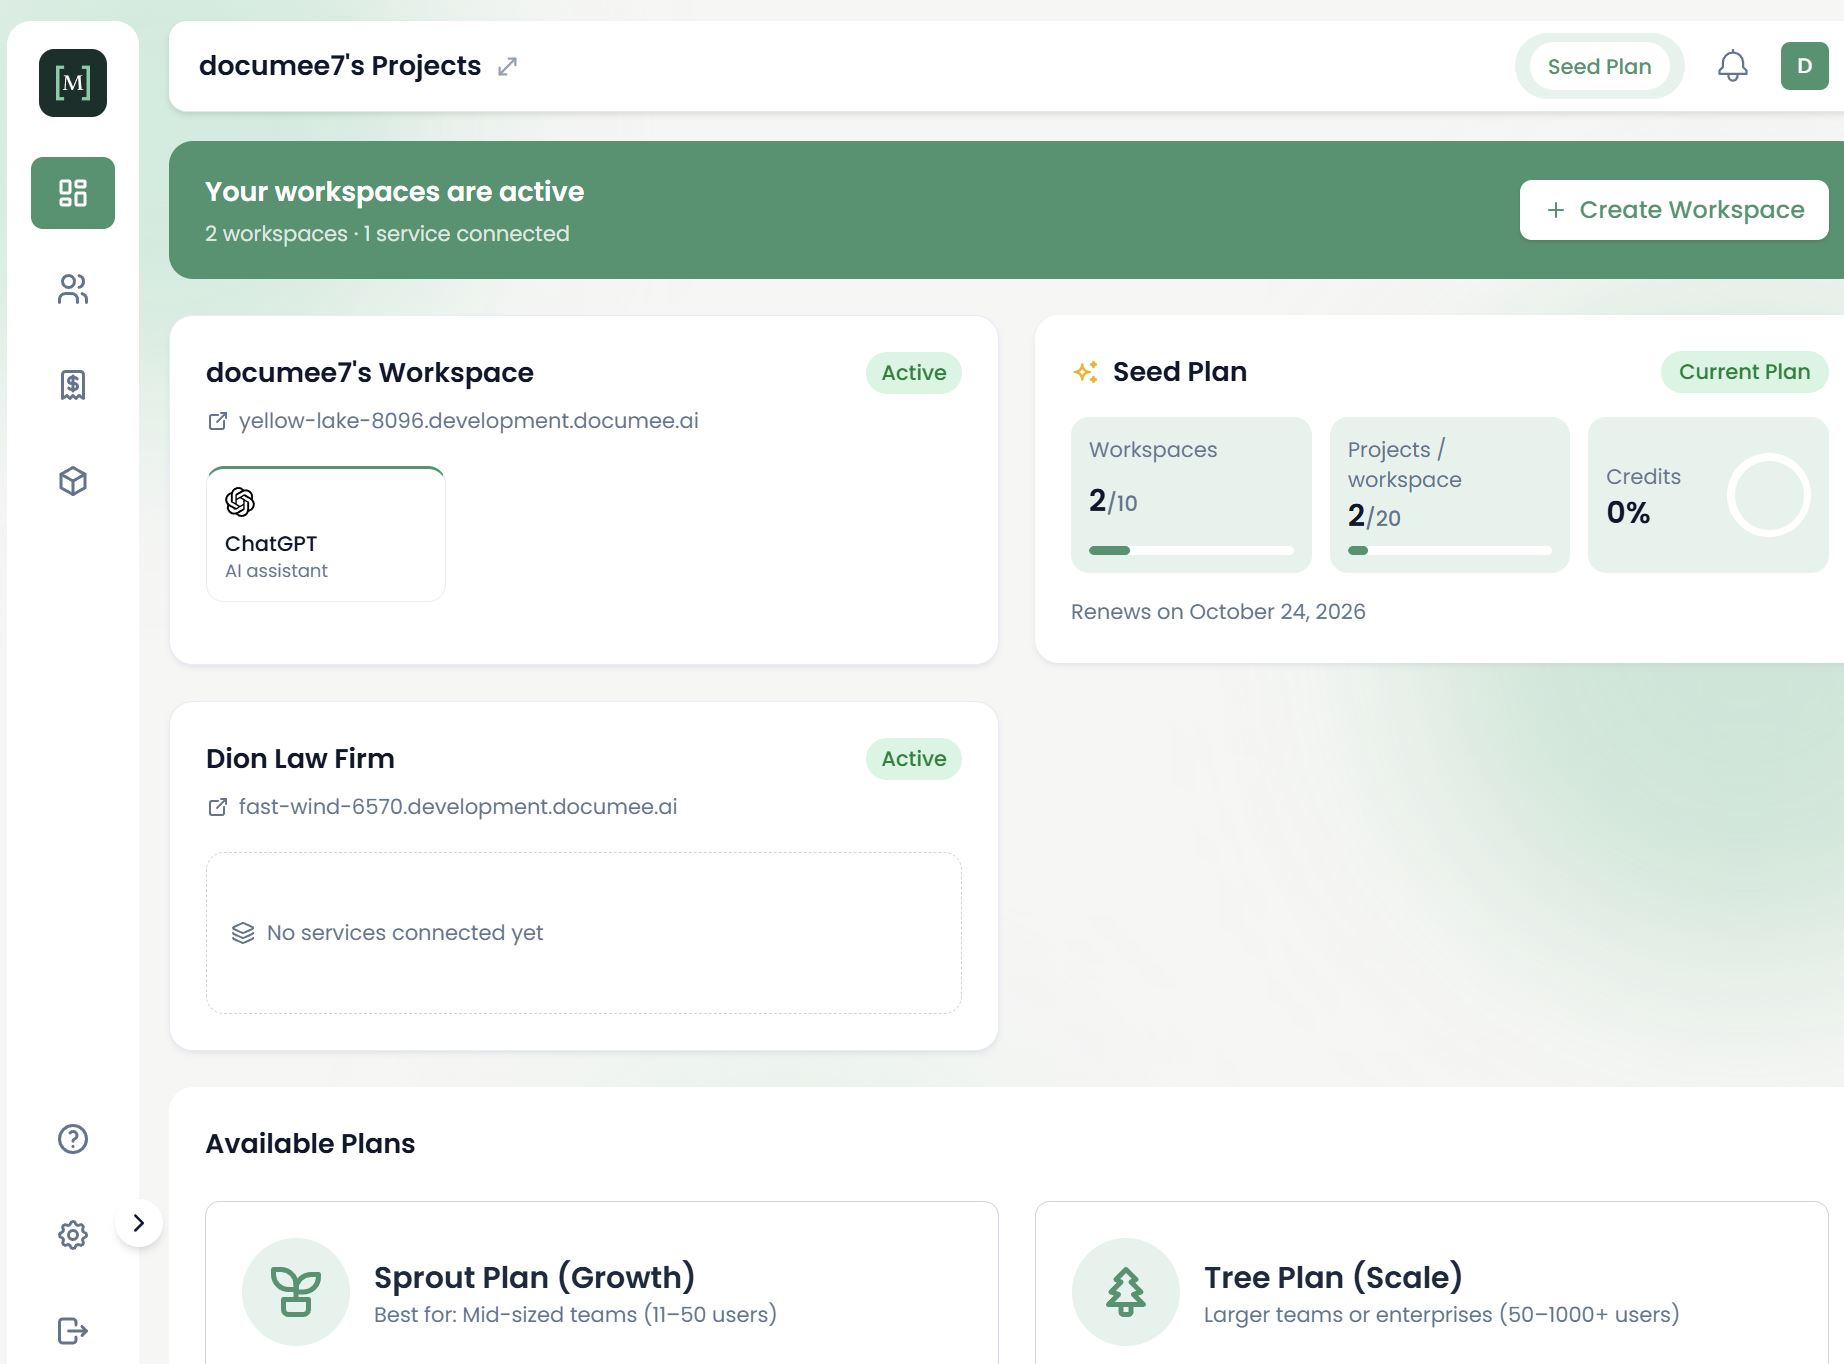Select the Sprout Plan (Growth) title

534,1277
